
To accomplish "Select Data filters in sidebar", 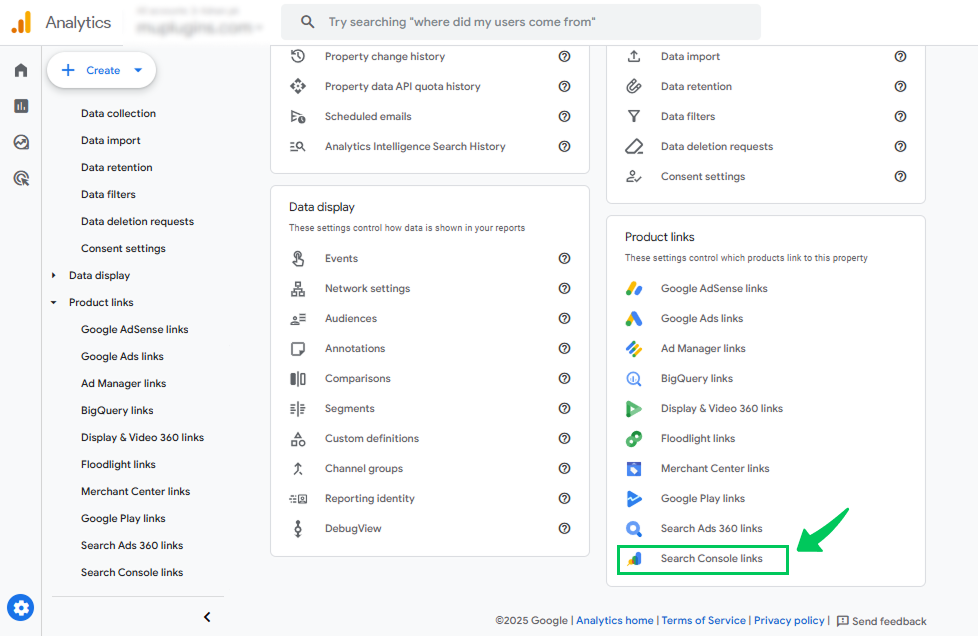I will click(108, 195).
